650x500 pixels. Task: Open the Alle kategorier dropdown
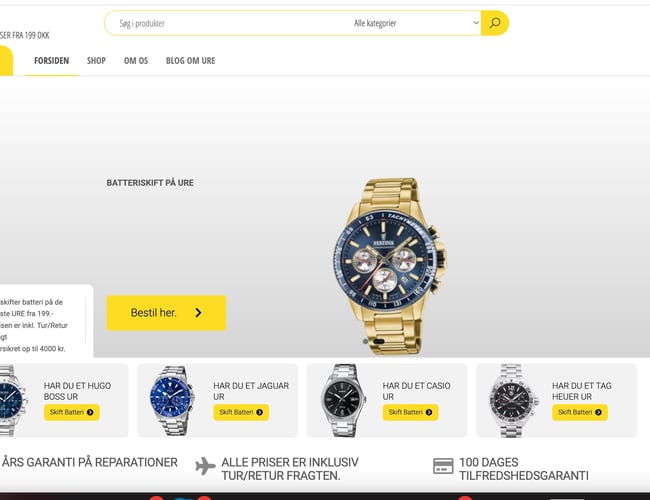click(415, 23)
